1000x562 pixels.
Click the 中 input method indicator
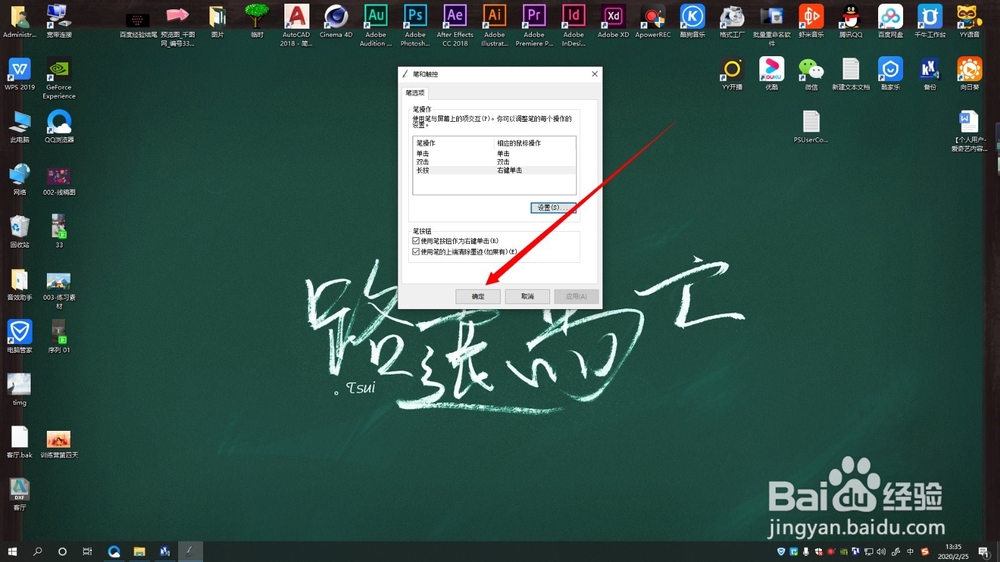910,552
